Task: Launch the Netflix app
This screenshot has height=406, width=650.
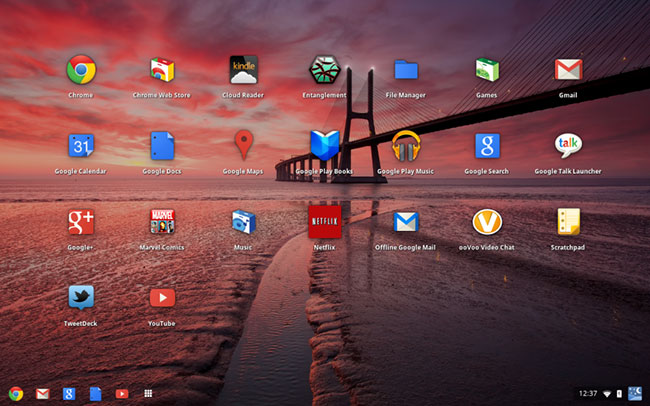Action: pos(325,221)
